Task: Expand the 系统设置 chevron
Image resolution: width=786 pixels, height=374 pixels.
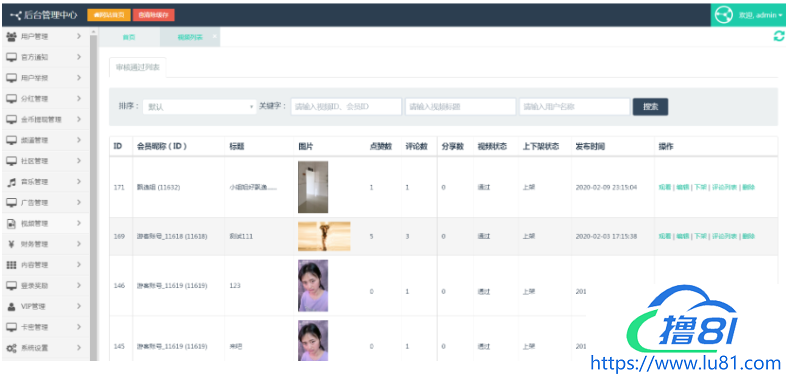Action: coord(79,348)
